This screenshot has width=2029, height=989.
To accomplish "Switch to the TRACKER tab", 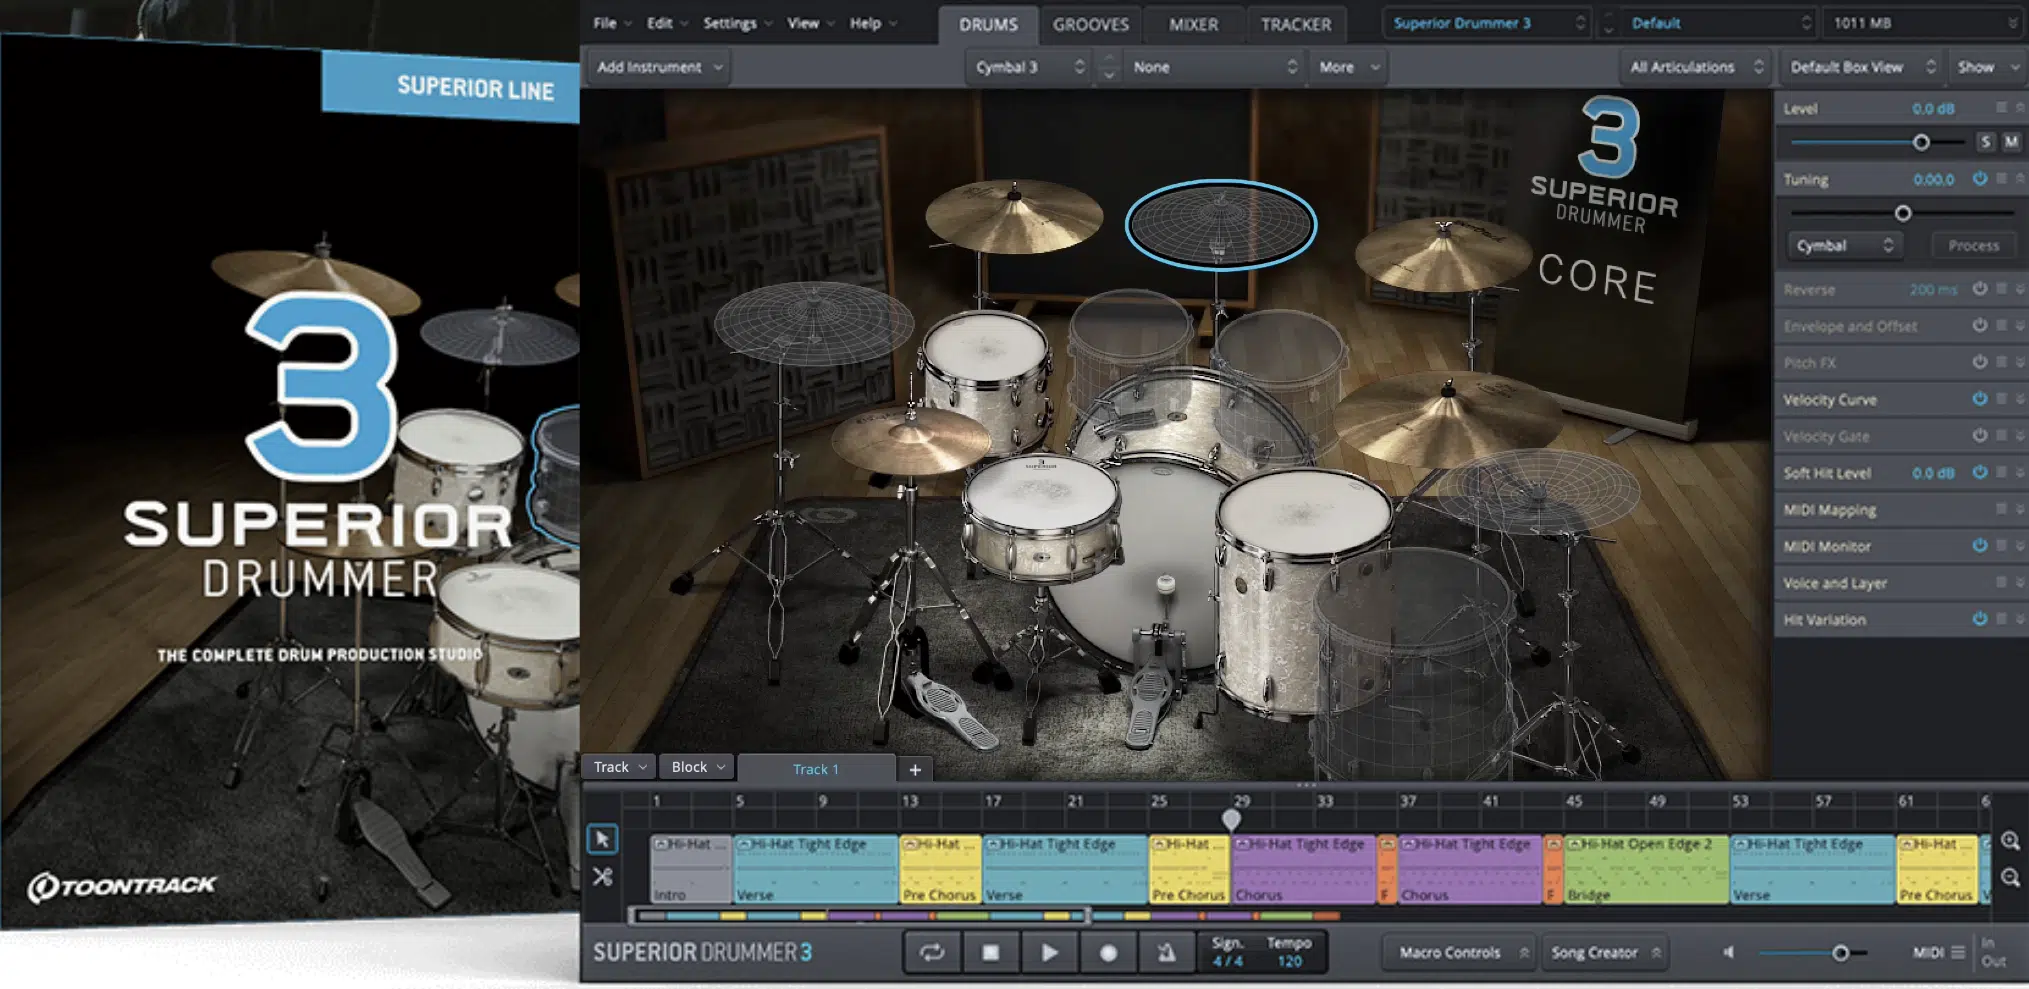I will click(x=1296, y=24).
